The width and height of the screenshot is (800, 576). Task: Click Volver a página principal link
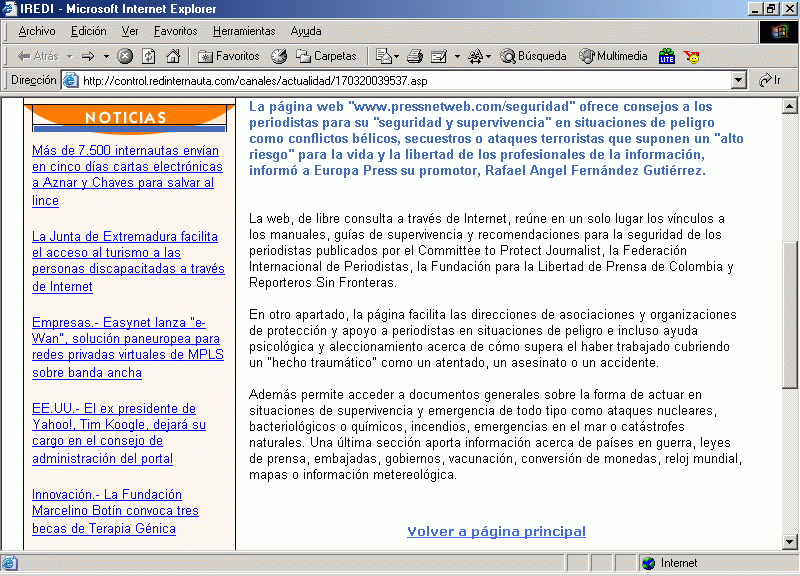point(496,531)
